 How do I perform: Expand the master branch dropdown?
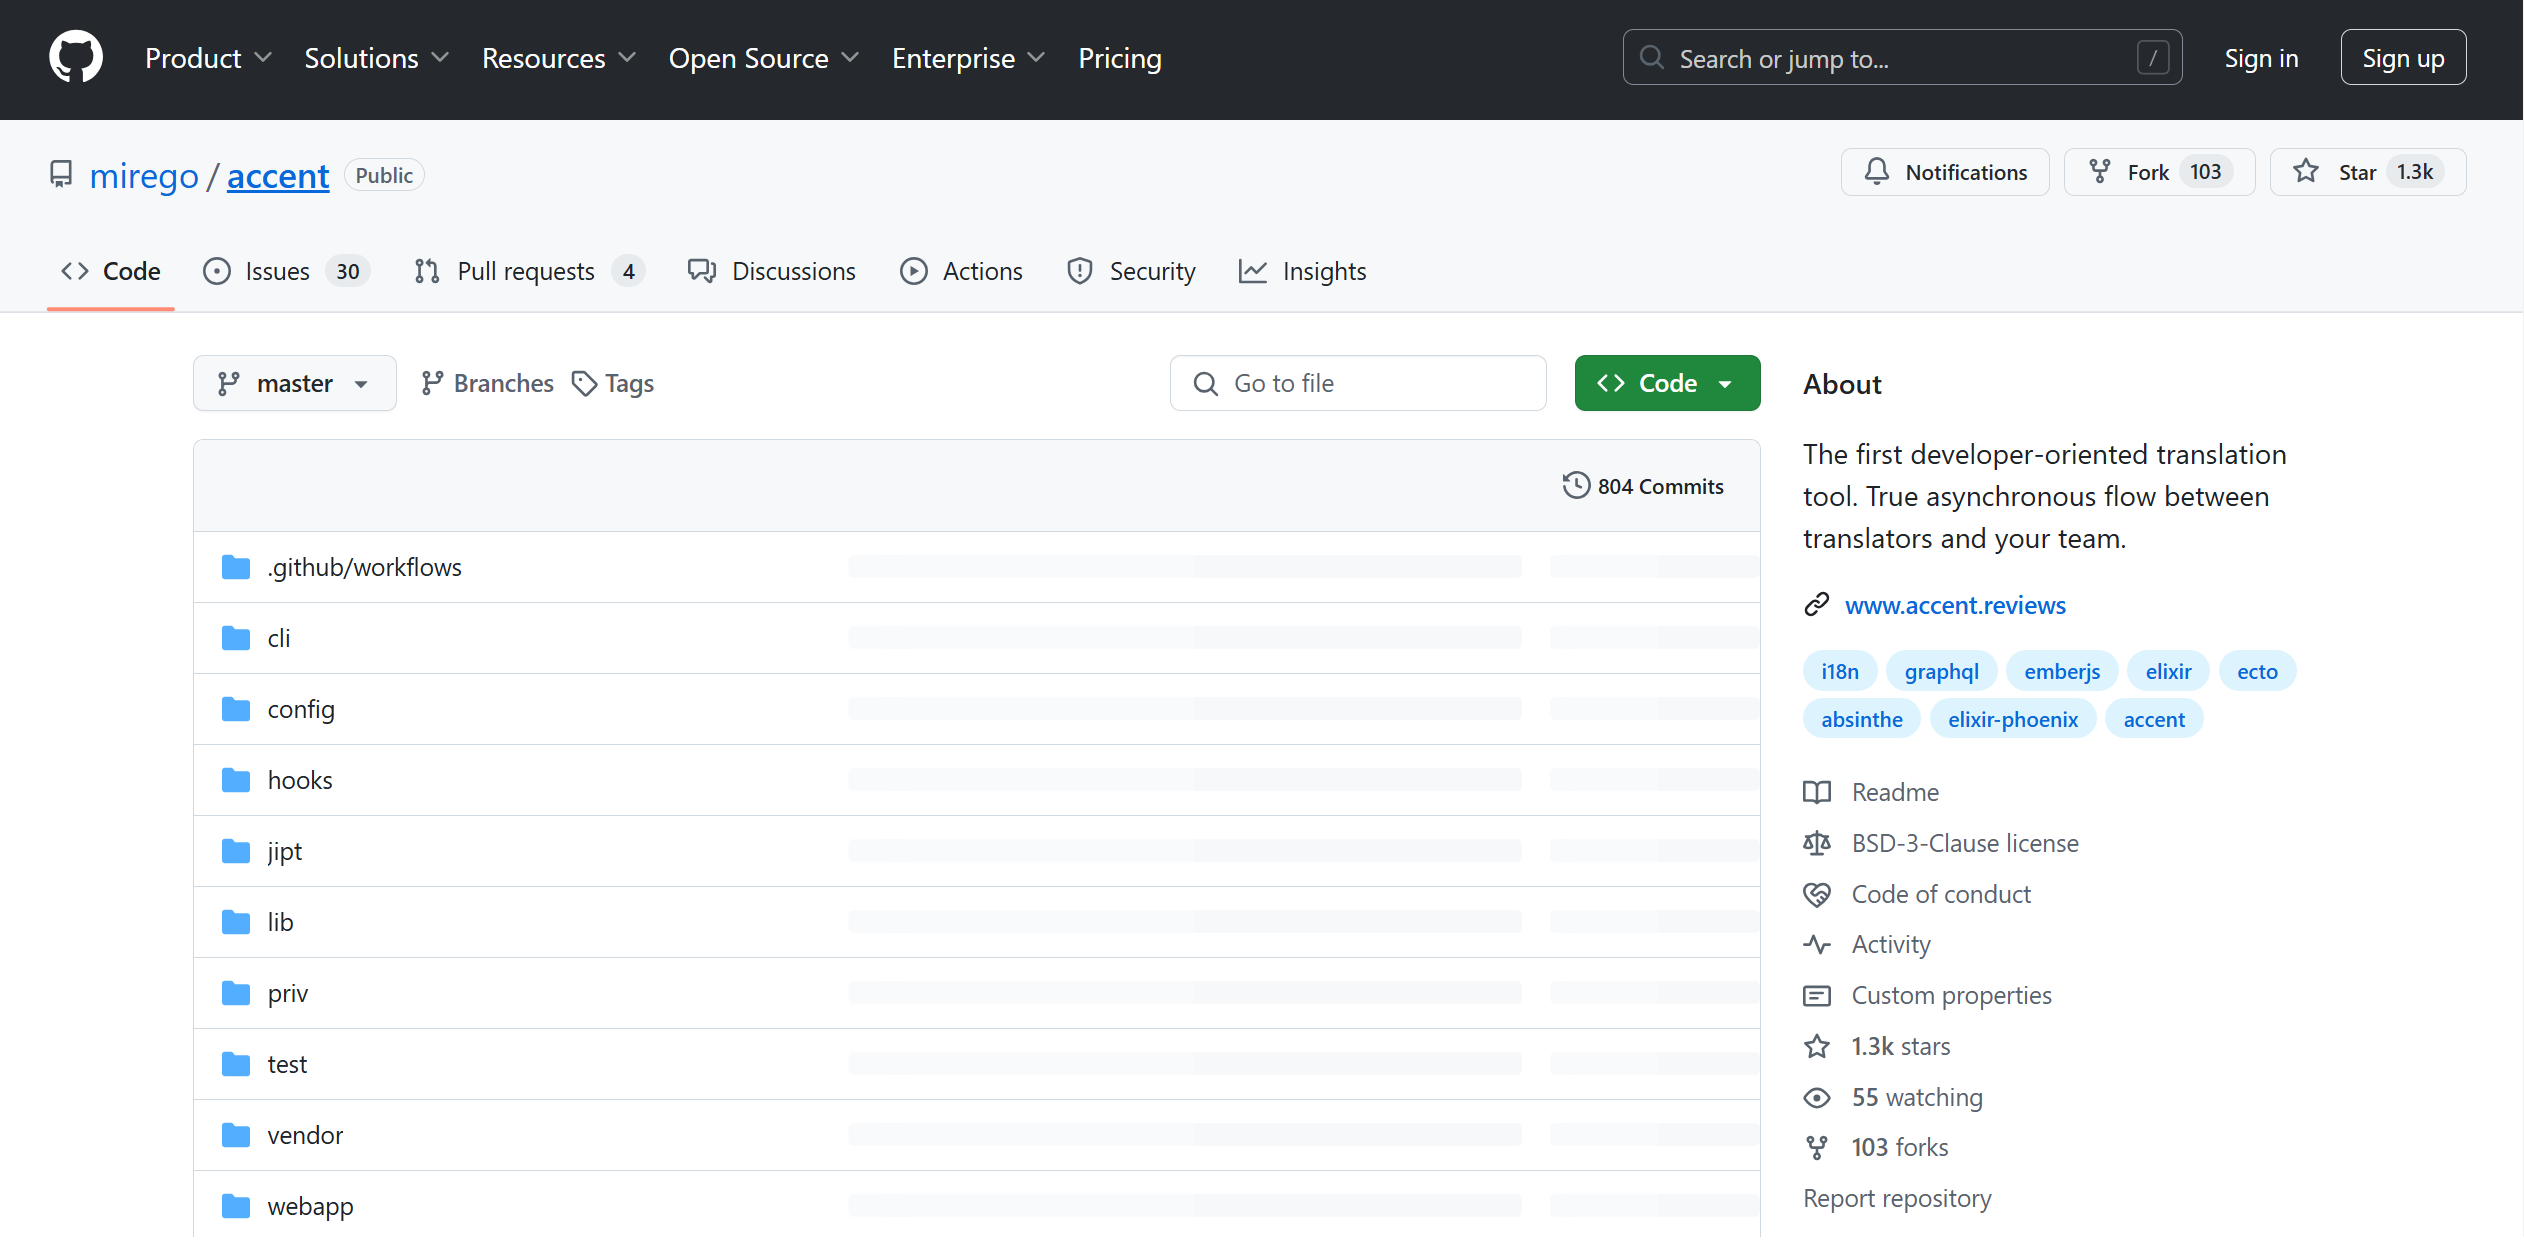pos(294,383)
